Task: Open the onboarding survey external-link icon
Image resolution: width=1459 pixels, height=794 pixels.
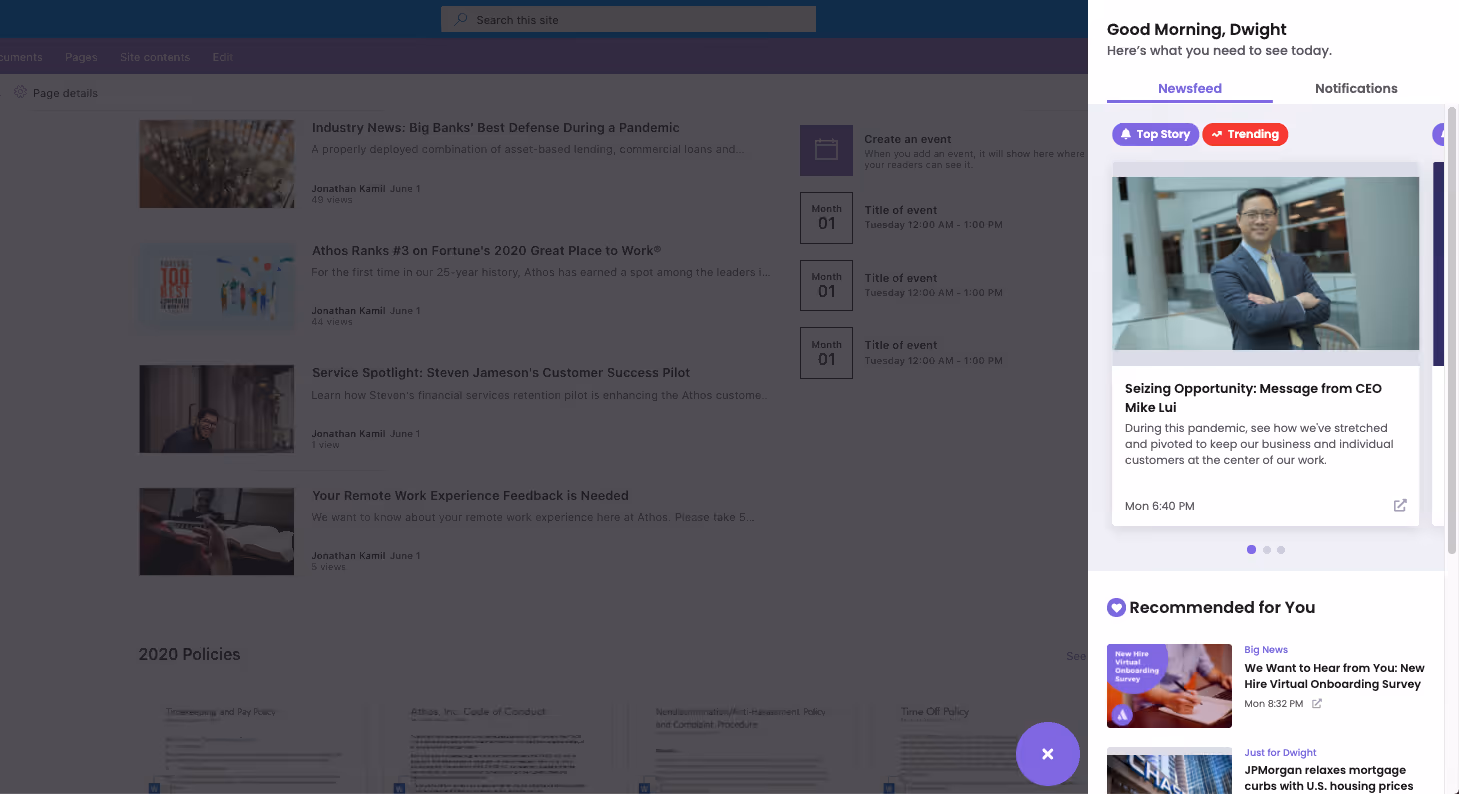Action: point(1316,703)
